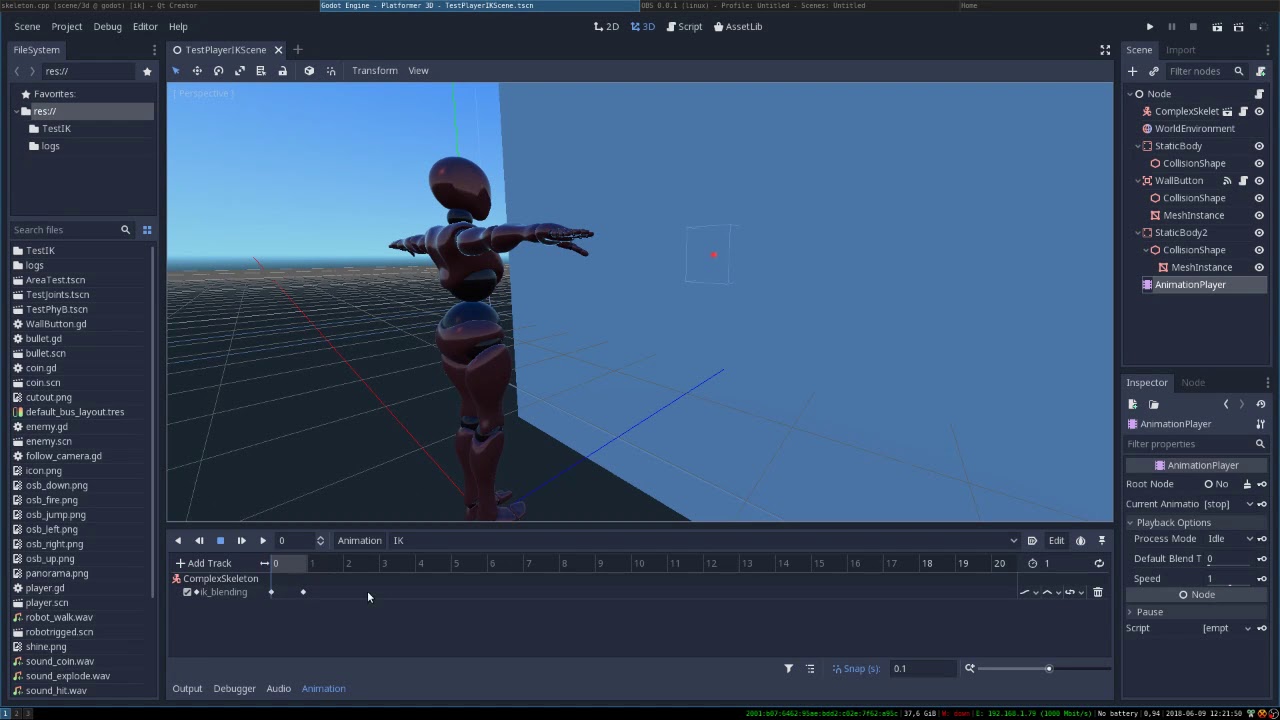The height and width of the screenshot is (720, 1280).
Task: Disable the ik_blending track checkbox
Action: (x=187, y=592)
